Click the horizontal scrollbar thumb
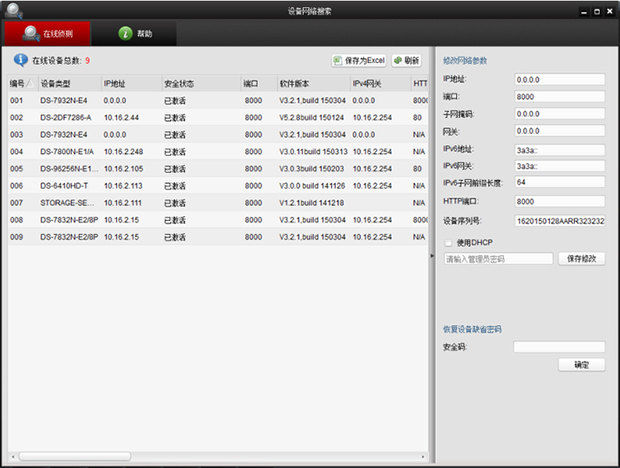The height and width of the screenshot is (468, 620). pyautogui.click(x=75, y=457)
